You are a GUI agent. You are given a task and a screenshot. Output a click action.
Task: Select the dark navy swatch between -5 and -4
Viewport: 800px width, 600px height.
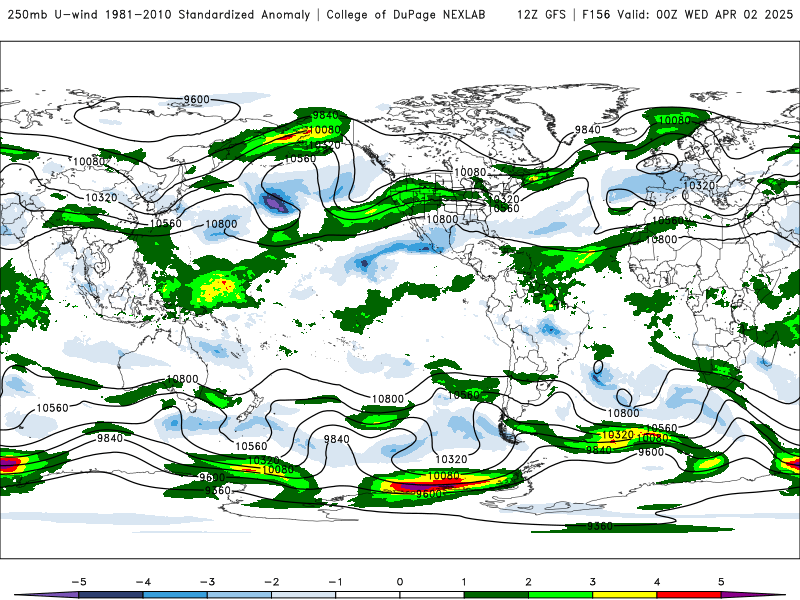pos(111,595)
